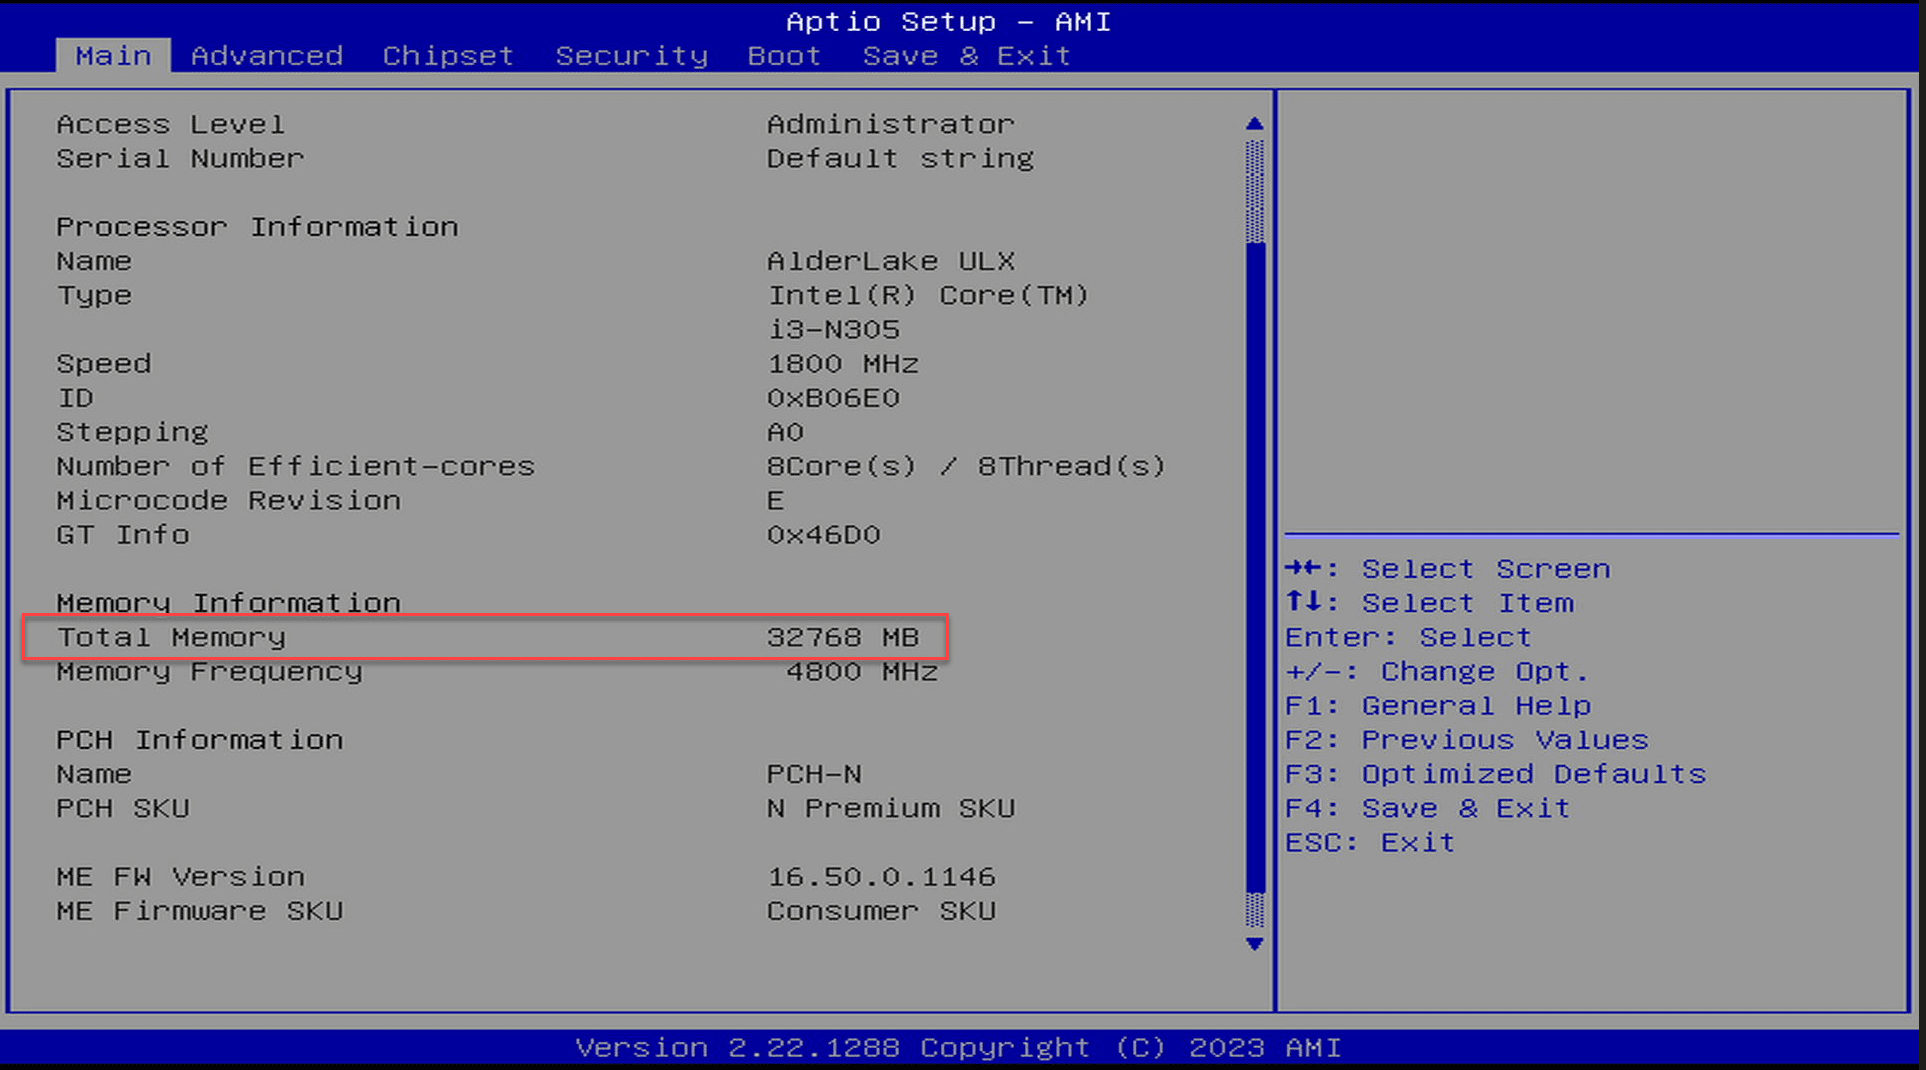Image resolution: width=1926 pixels, height=1070 pixels.
Task: Select the Microcode Revision label
Action: click(x=228, y=500)
